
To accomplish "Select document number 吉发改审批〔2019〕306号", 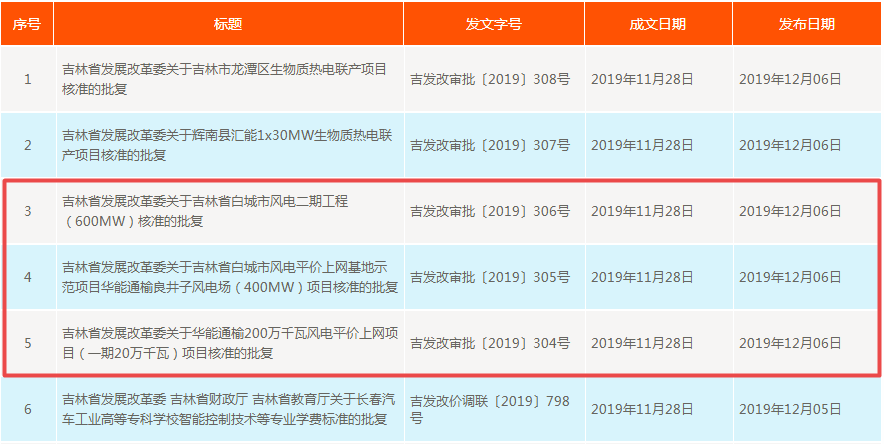I will click(x=490, y=211).
